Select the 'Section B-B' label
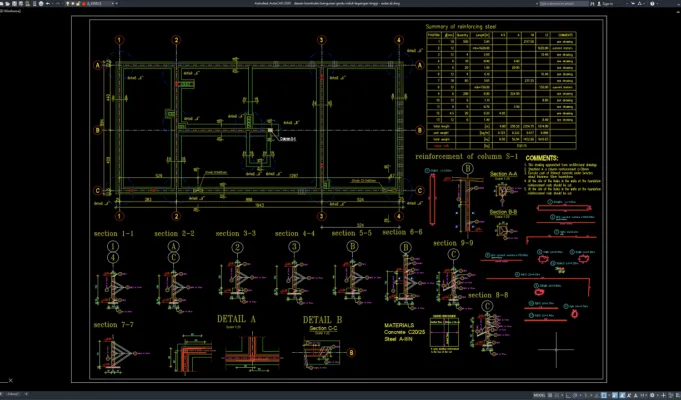This screenshot has height=400, width=681. coord(503,212)
